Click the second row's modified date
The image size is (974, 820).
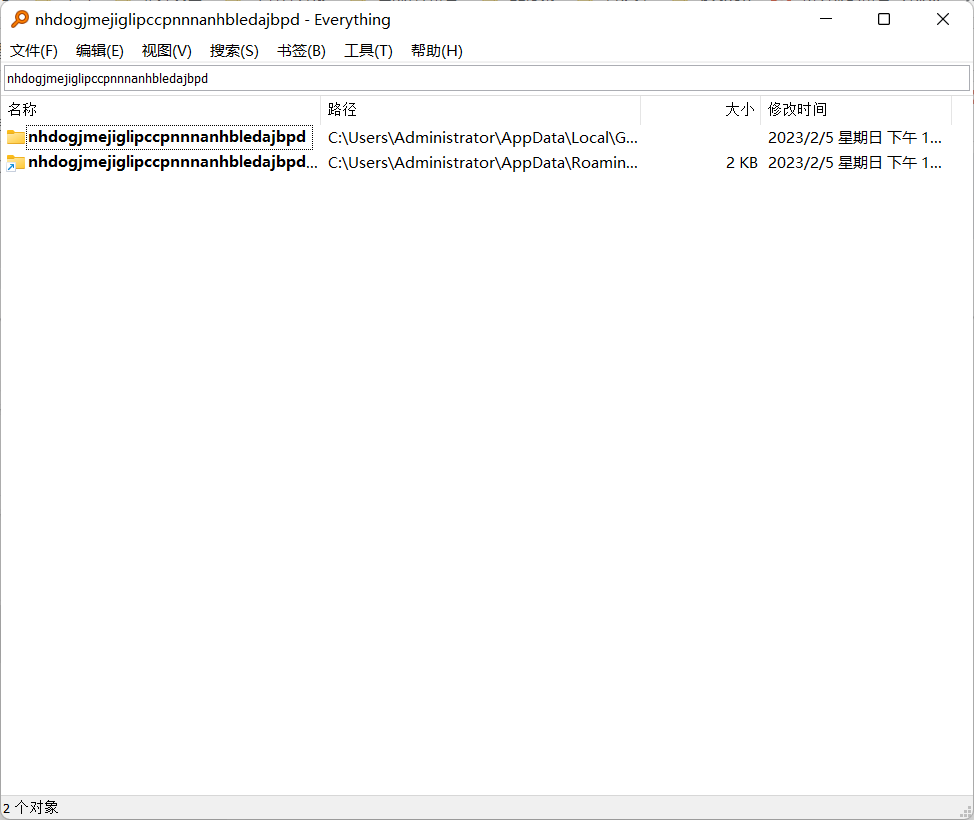click(x=855, y=163)
